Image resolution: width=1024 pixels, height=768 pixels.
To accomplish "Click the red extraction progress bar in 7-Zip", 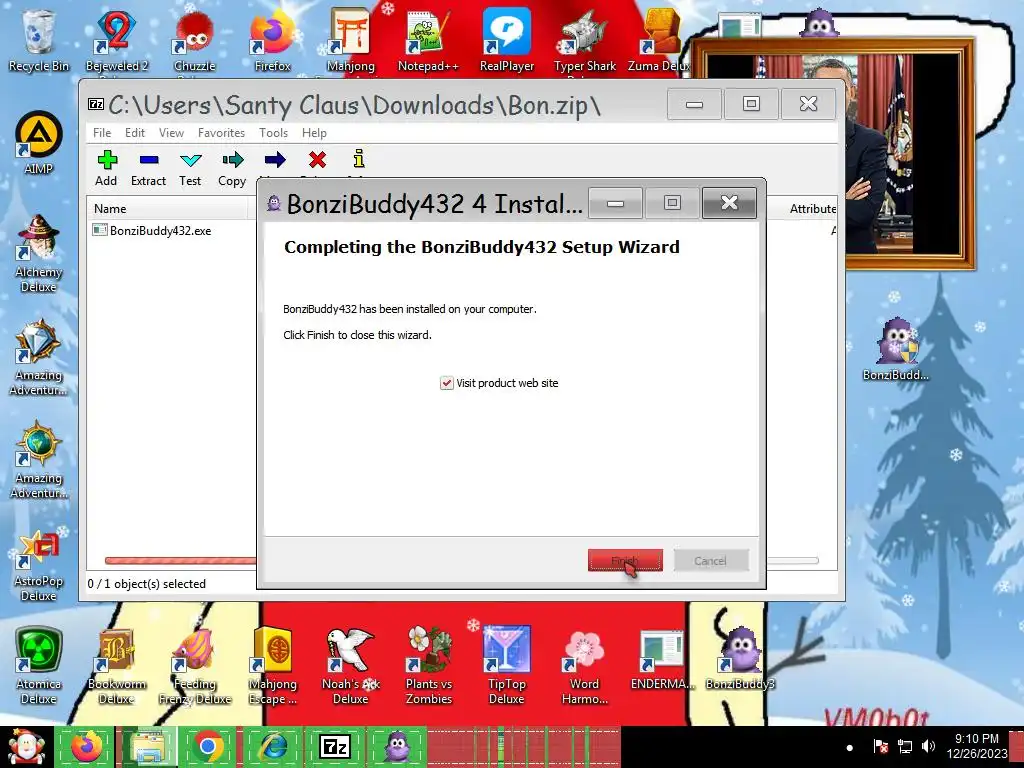I will pos(181,560).
